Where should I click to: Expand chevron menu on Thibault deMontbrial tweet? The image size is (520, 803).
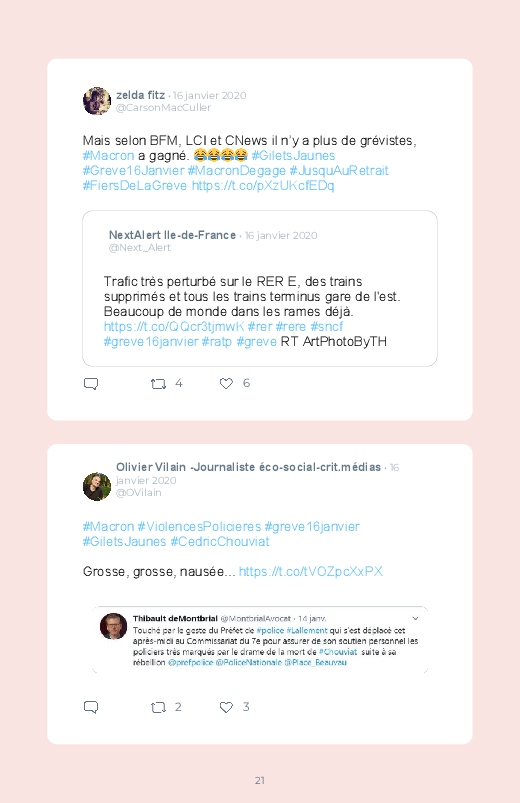coord(415,618)
